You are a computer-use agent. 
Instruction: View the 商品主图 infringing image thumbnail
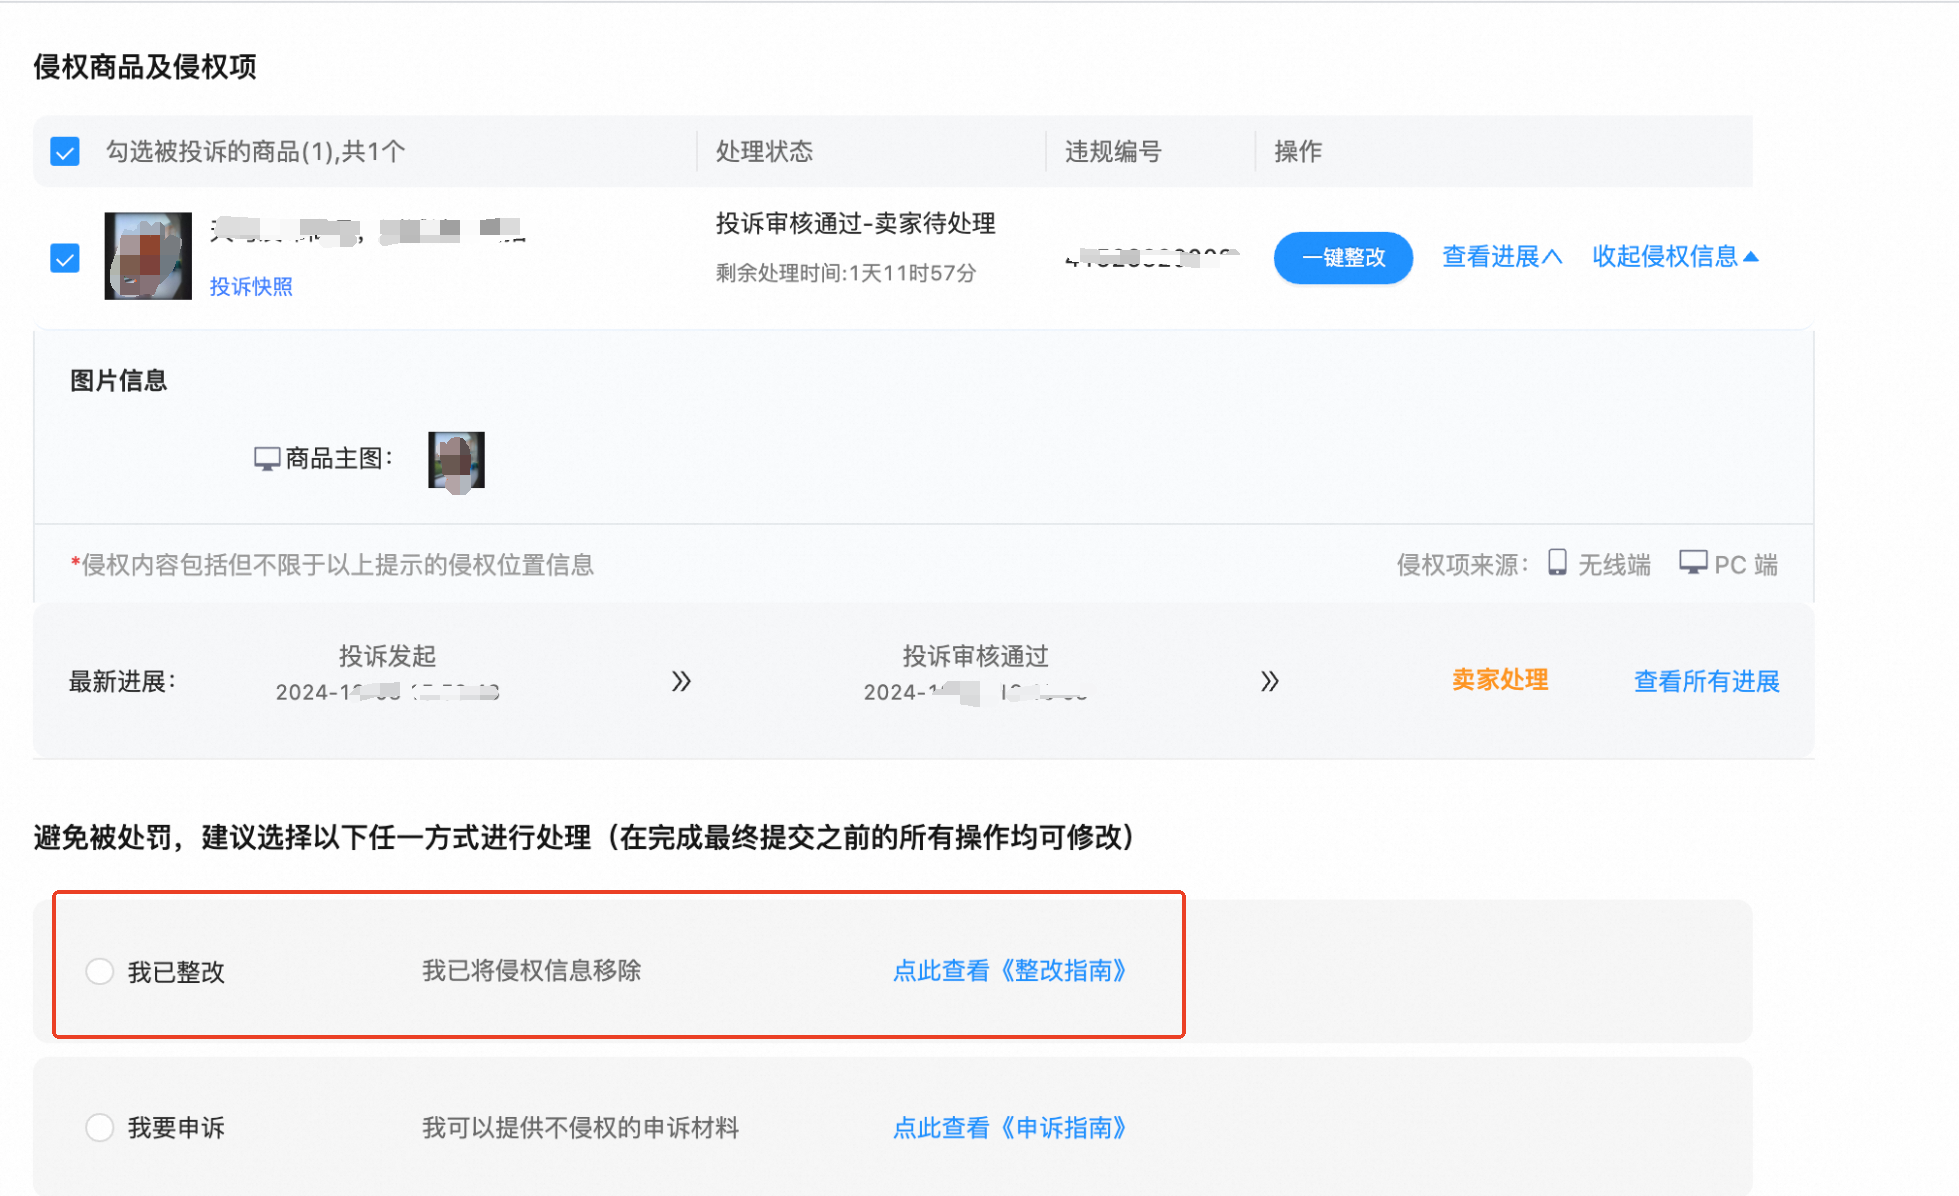pyautogui.click(x=456, y=460)
